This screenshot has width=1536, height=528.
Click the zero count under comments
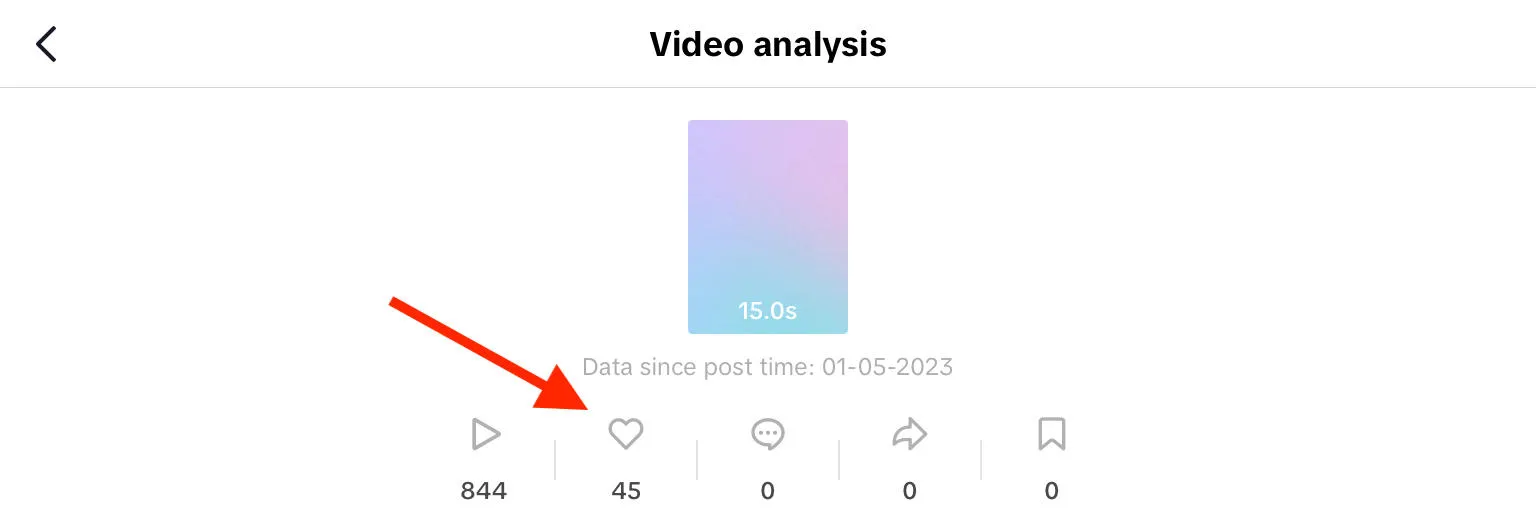(x=768, y=491)
